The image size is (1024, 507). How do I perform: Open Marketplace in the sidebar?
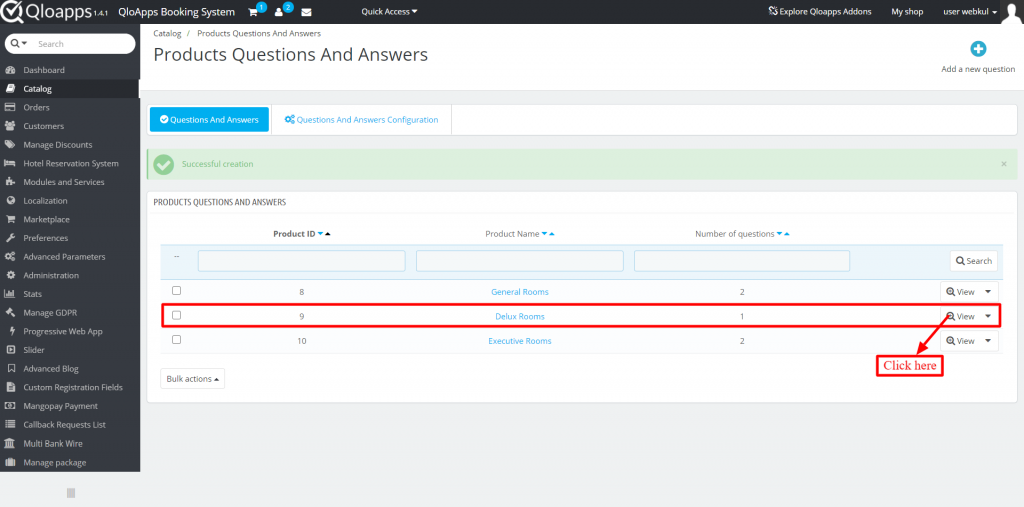point(46,220)
